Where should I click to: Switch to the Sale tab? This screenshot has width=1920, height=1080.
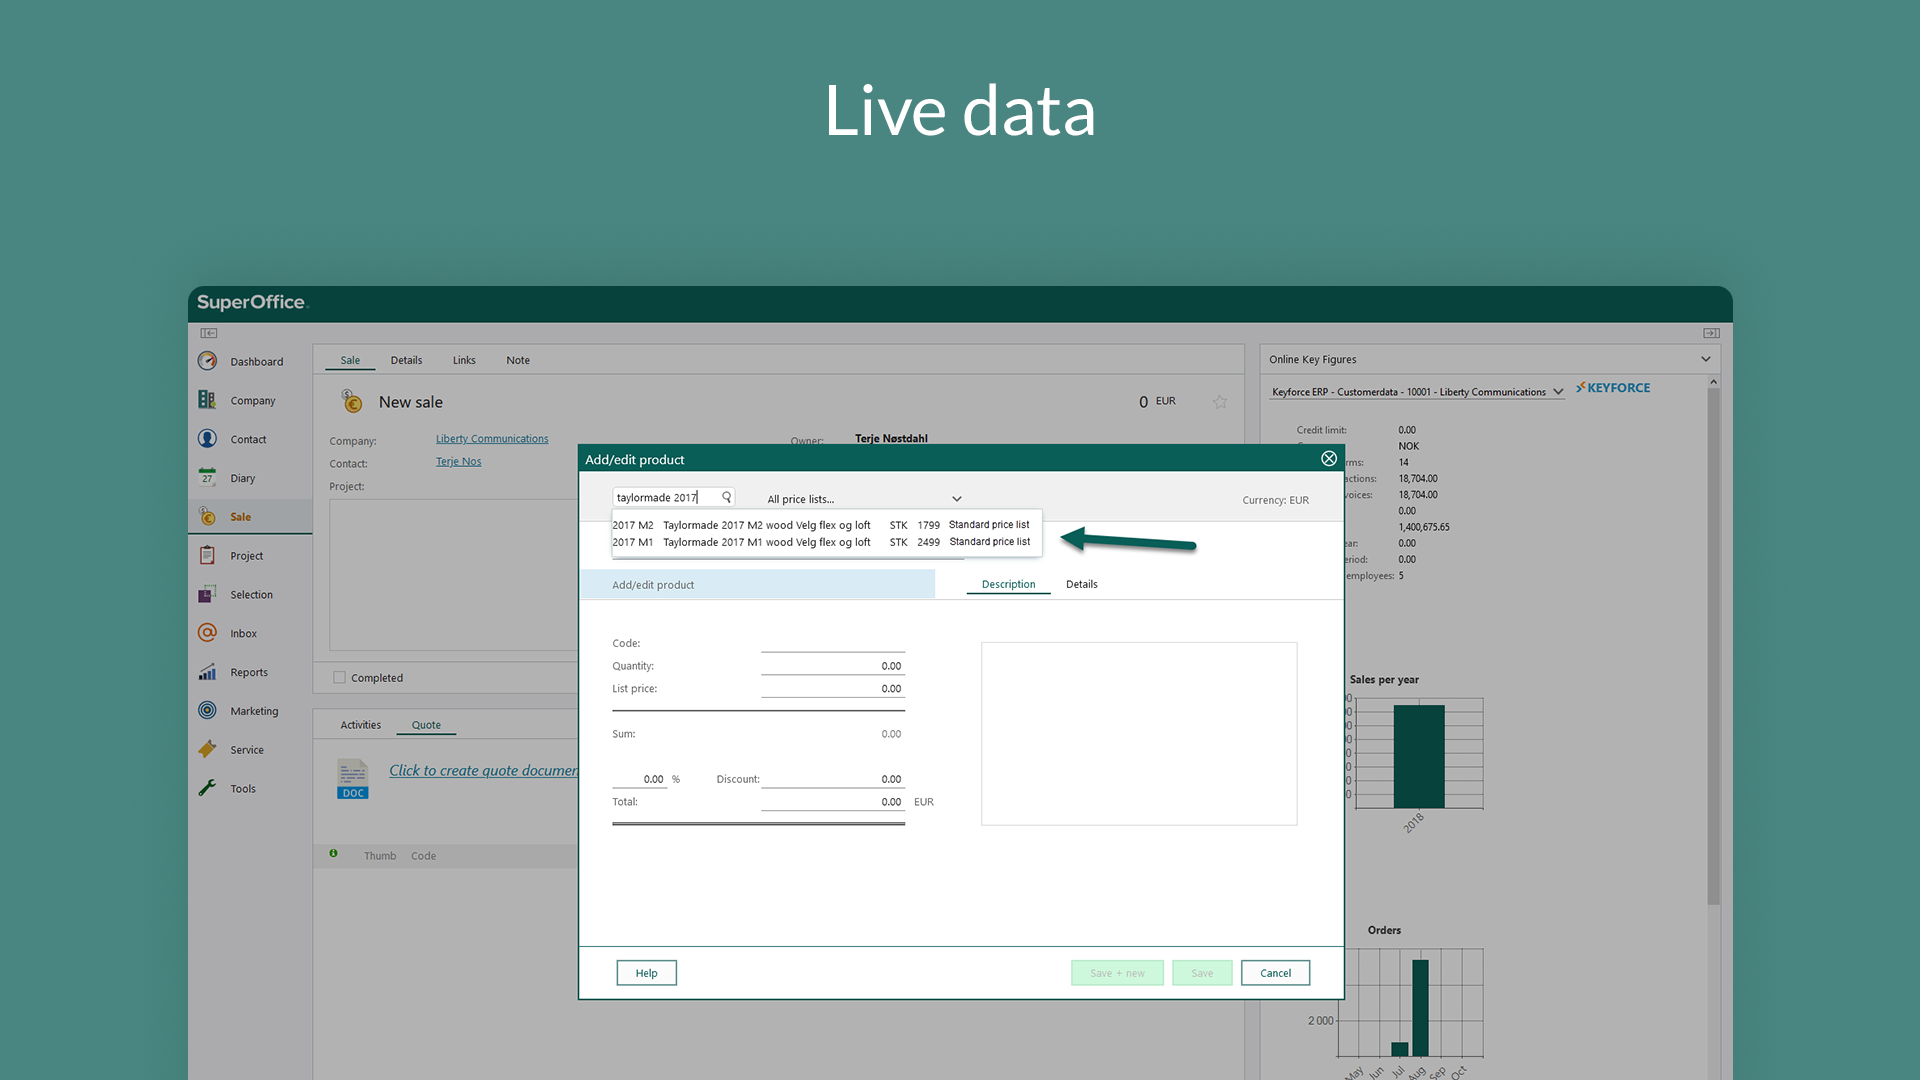click(x=350, y=360)
